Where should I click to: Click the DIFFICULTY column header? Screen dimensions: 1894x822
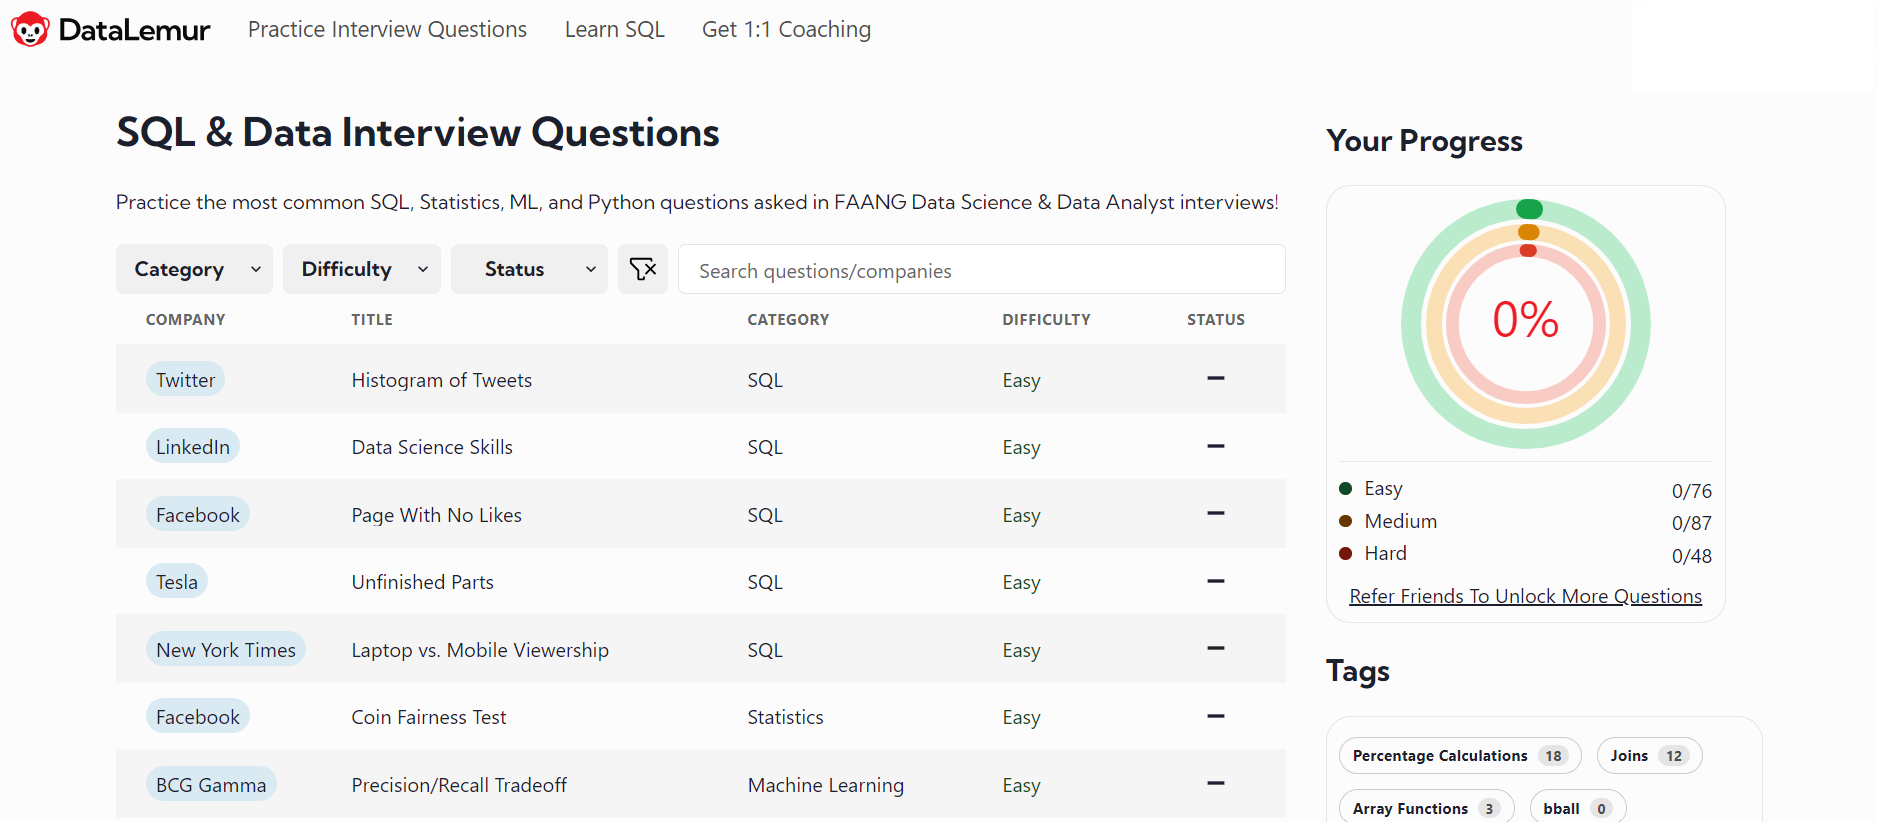(x=1046, y=320)
